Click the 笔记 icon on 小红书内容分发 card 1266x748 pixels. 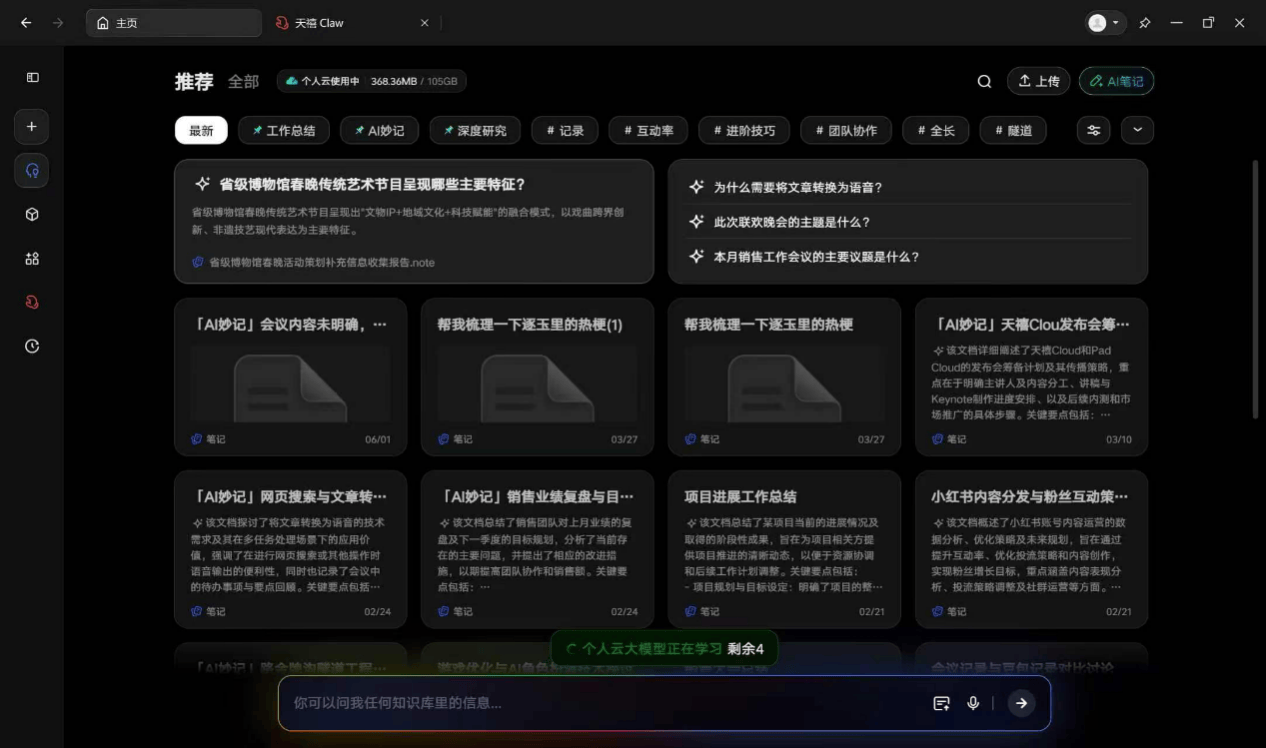(x=938, y=611)
